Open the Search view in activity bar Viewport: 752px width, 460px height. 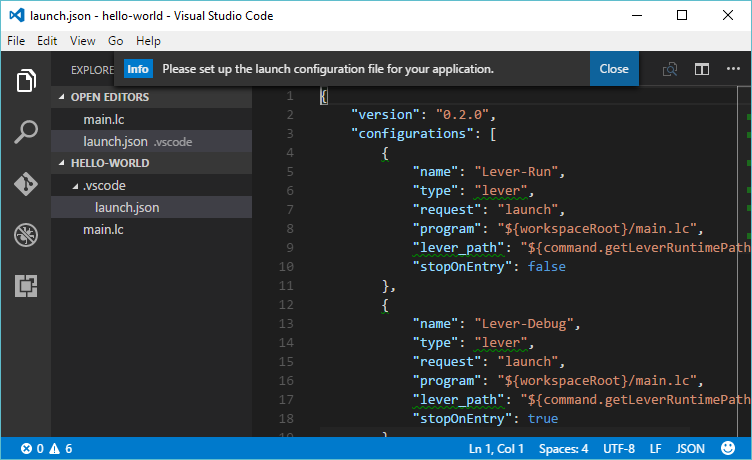point(26,132)
